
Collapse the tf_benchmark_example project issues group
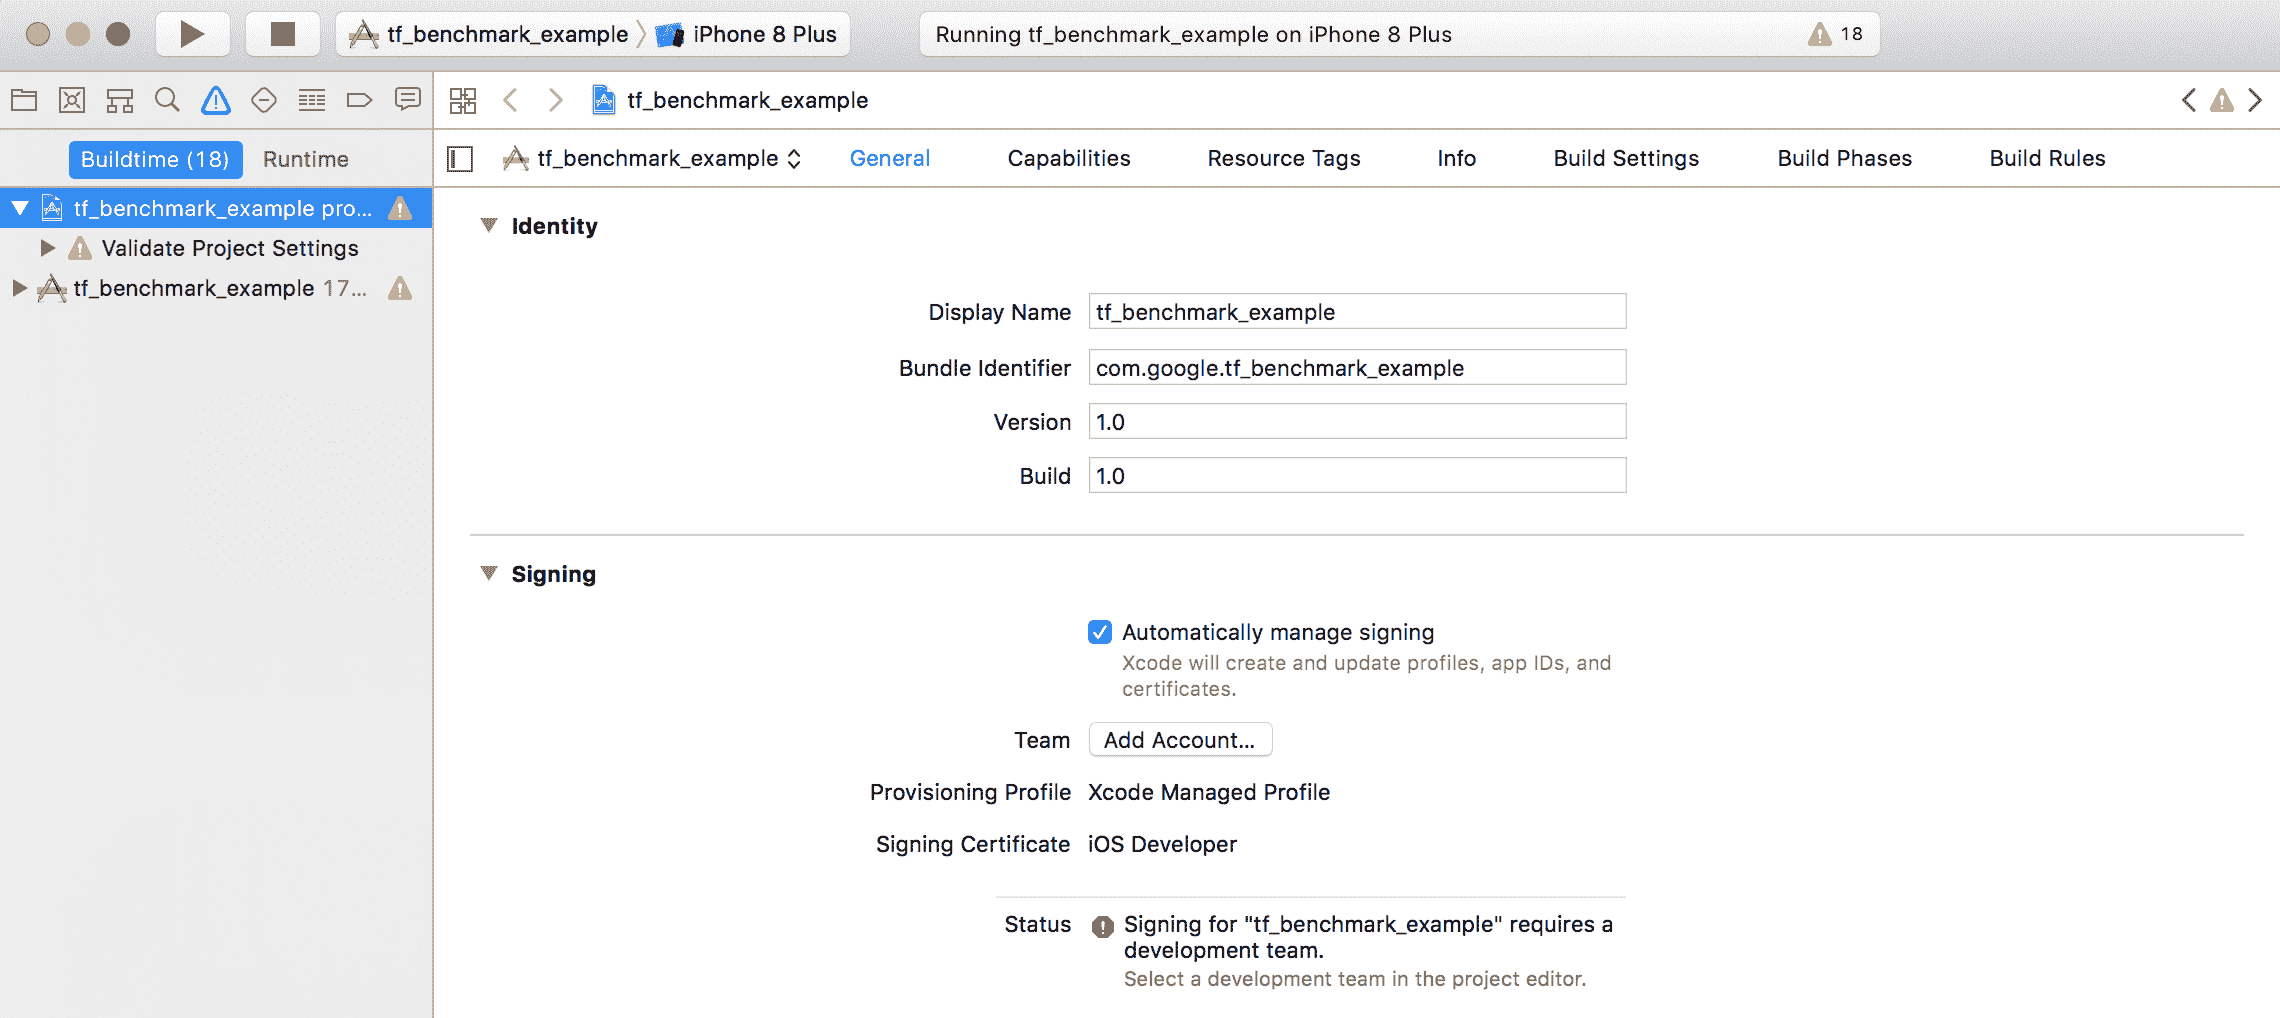(20, 208)
